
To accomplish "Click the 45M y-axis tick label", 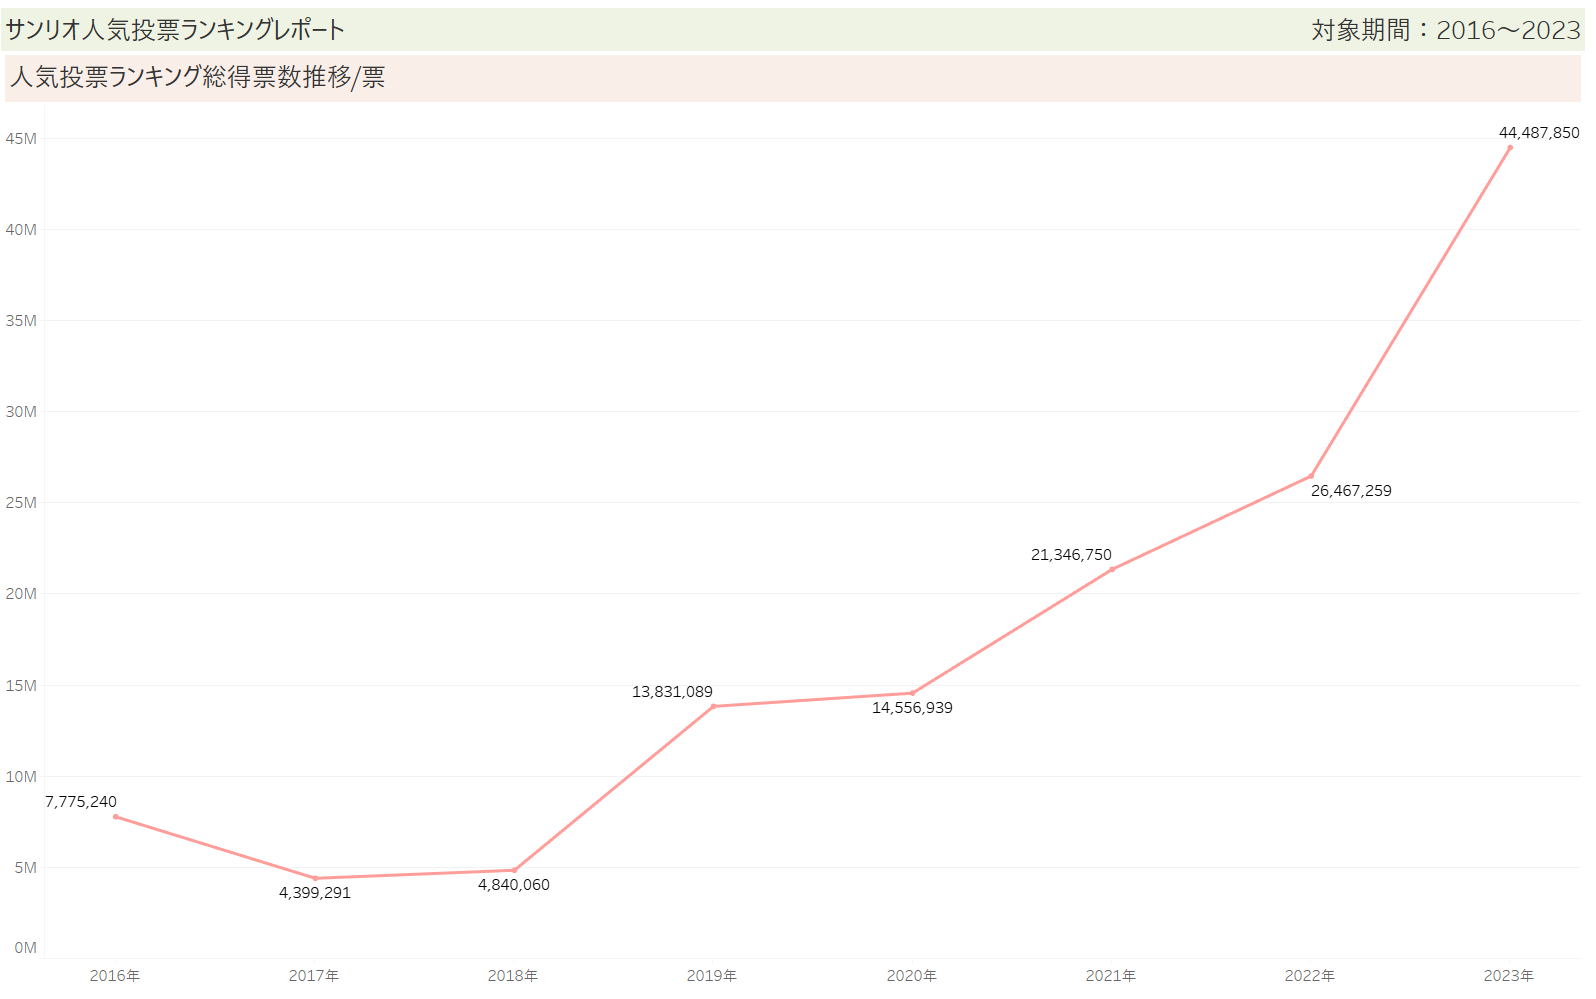I will tap(21, 138).
